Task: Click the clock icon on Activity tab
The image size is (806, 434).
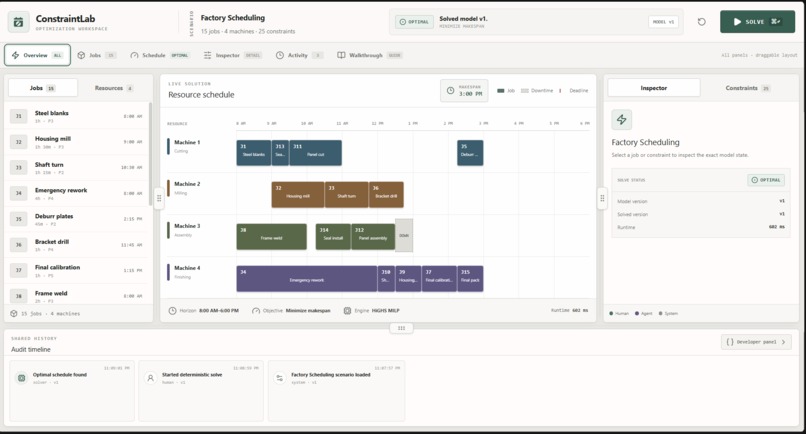Action: click(x=280, y=55)
